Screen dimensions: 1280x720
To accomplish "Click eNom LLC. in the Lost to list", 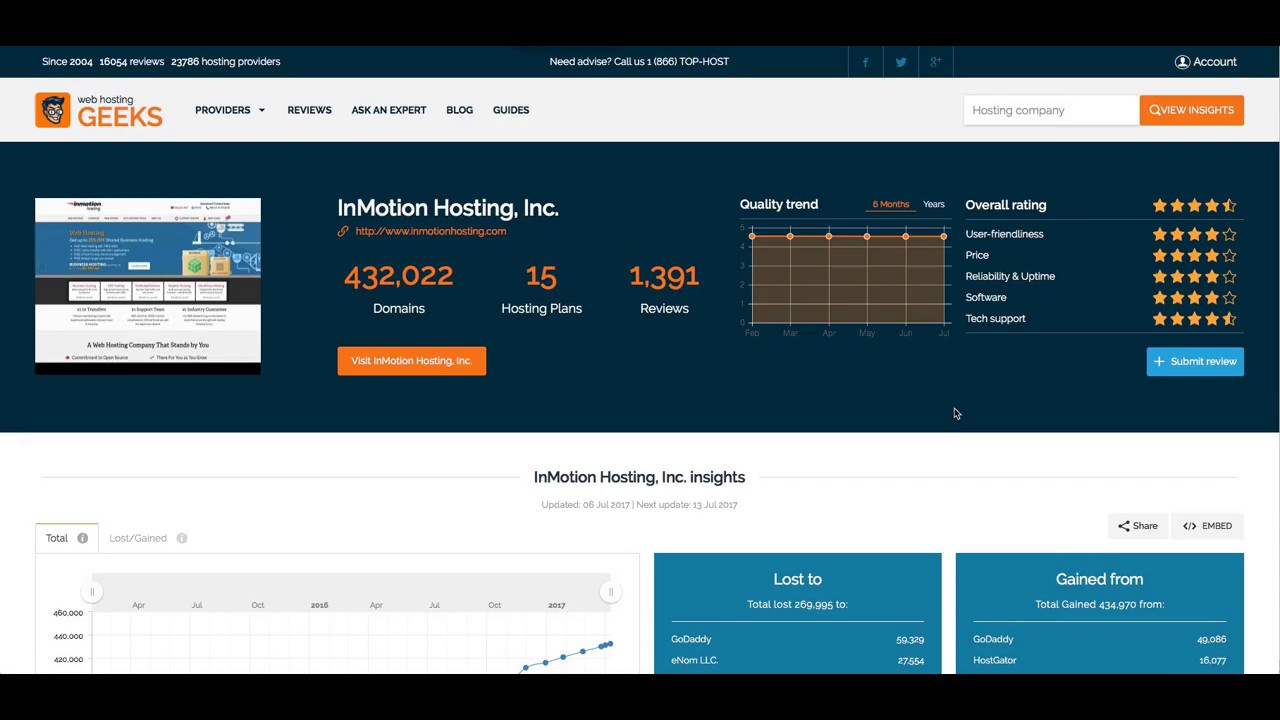I will coord(695,660).
